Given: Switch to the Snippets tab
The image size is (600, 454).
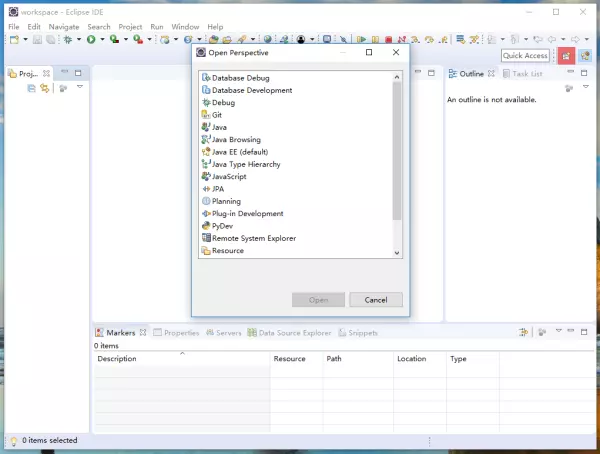Looking at the screenshot, I should (x=358, y=333).
